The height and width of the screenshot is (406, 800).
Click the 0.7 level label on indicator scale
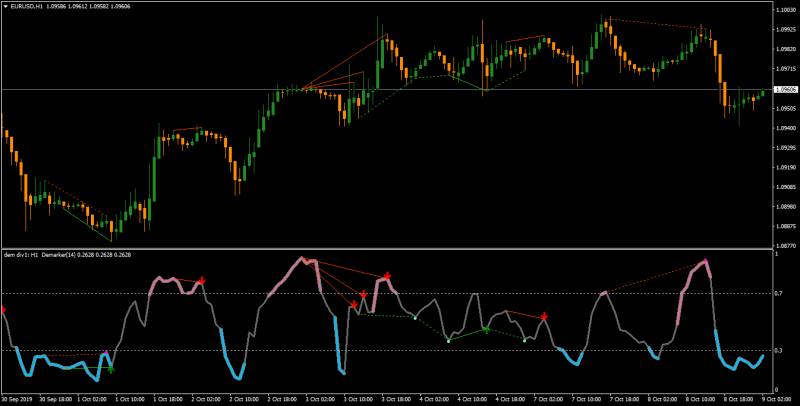[x=779, y=293]
